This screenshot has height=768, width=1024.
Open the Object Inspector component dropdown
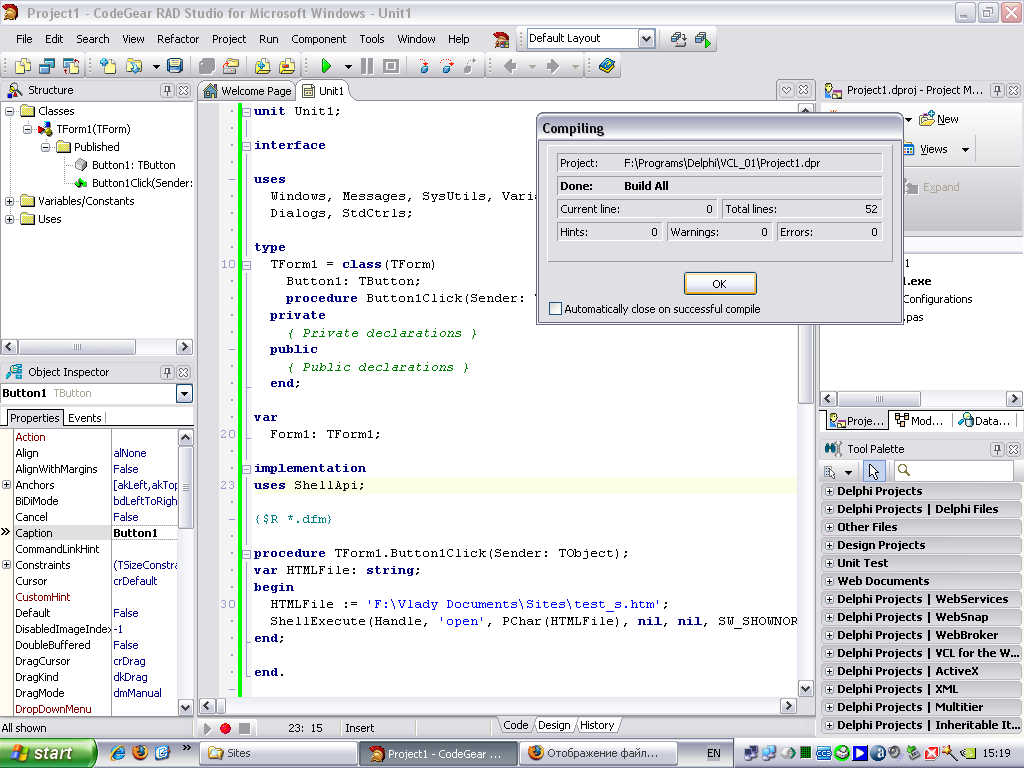pyautogui.click(x=184, y=394)
